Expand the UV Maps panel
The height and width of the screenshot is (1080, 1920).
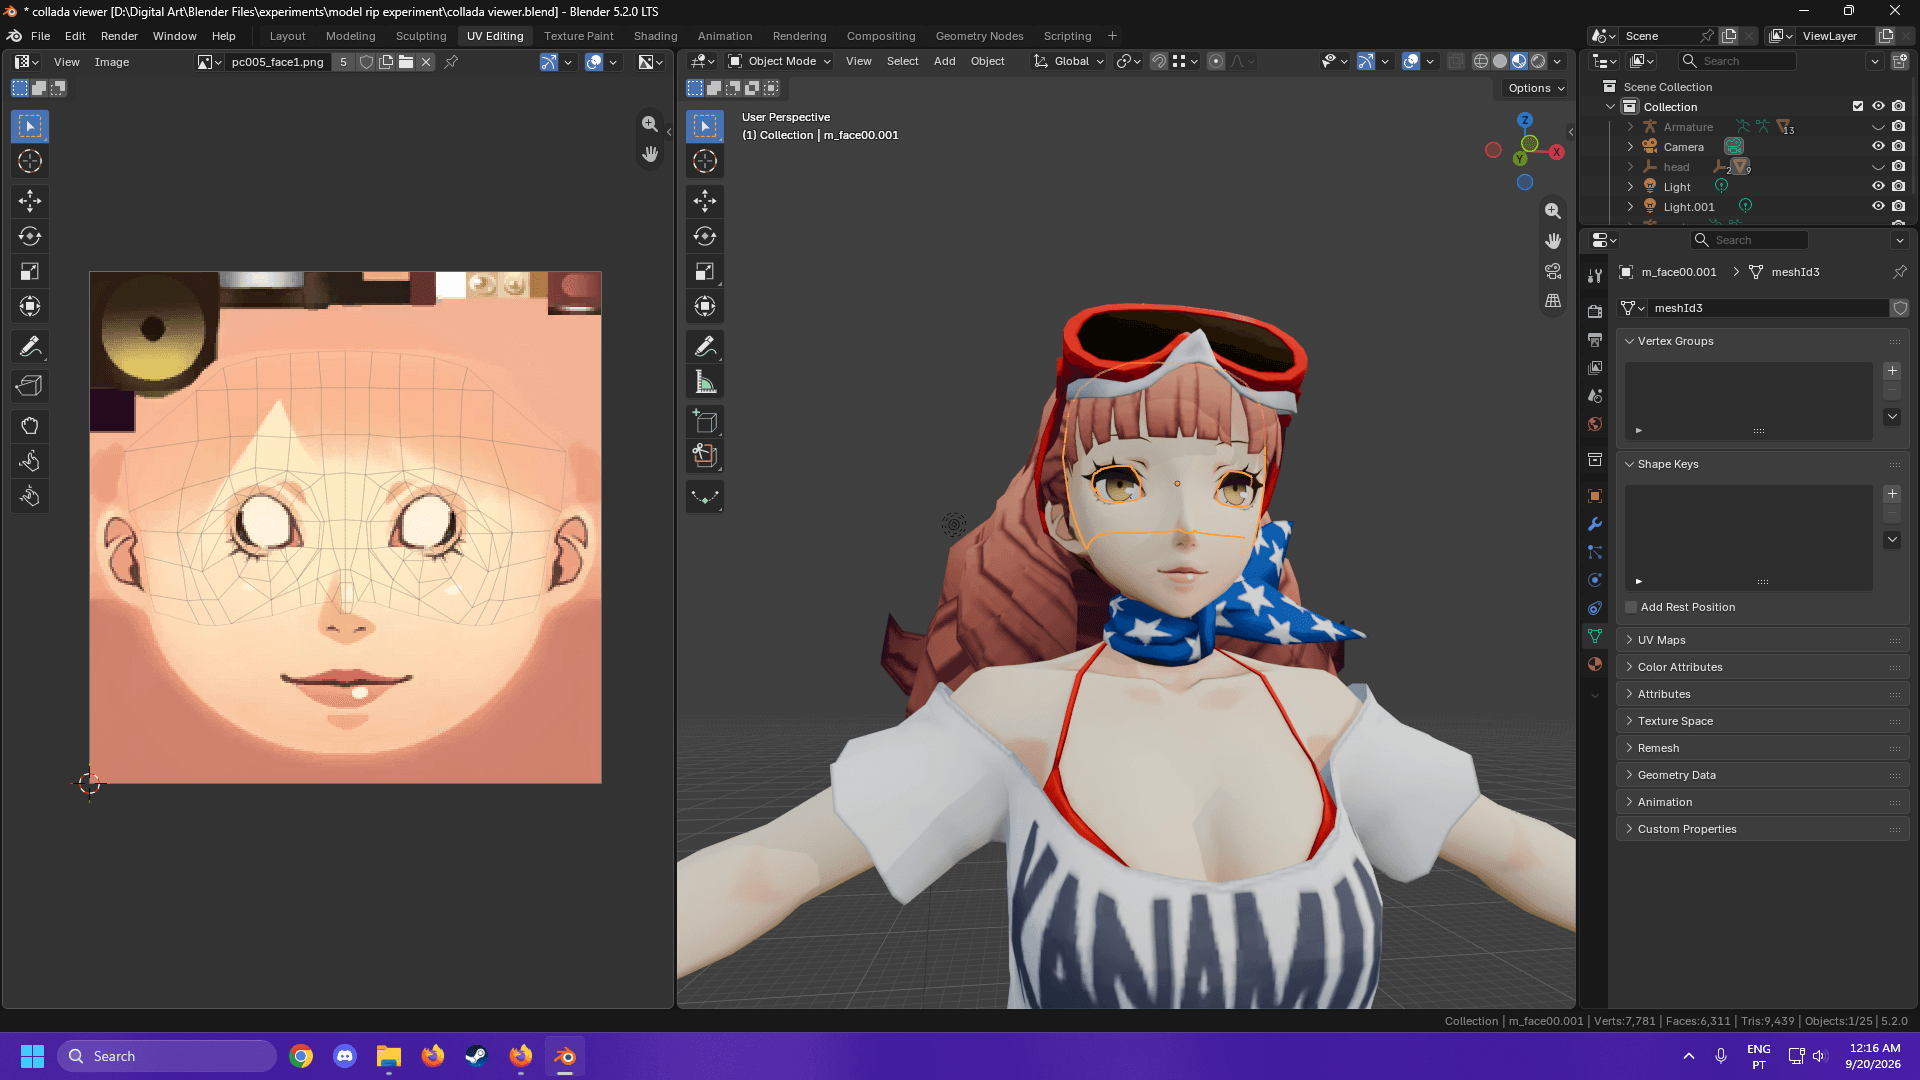(1762, 640)
